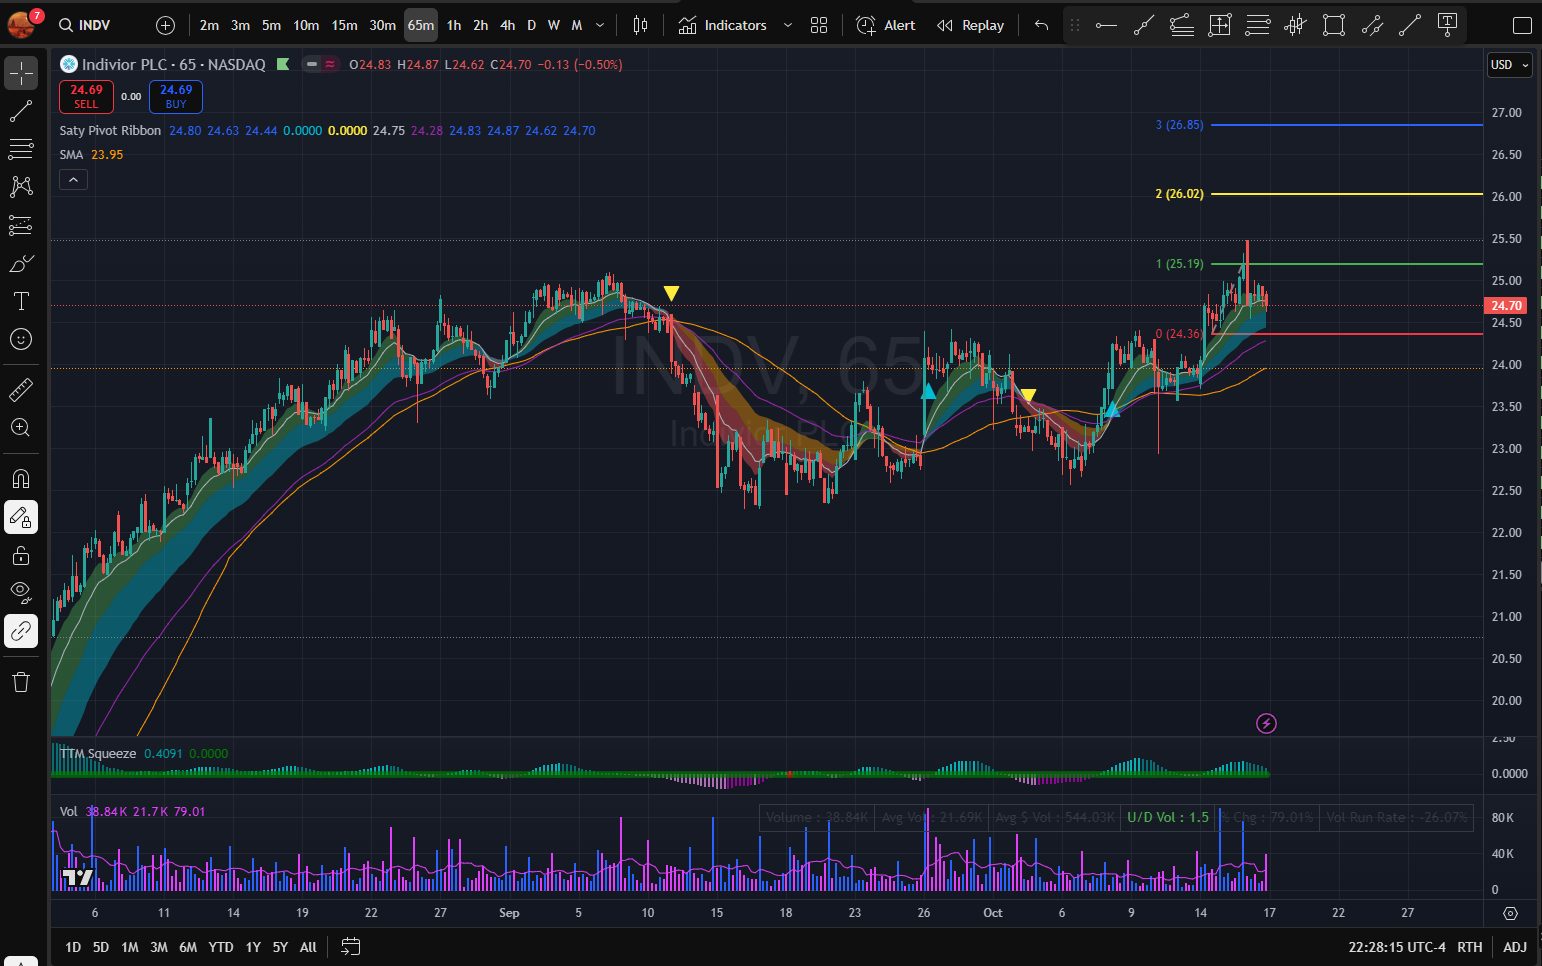This screenshot has width=1542, height=966.
Task: Open the go to date calendar icon
Action: click(x=350, y=947)
